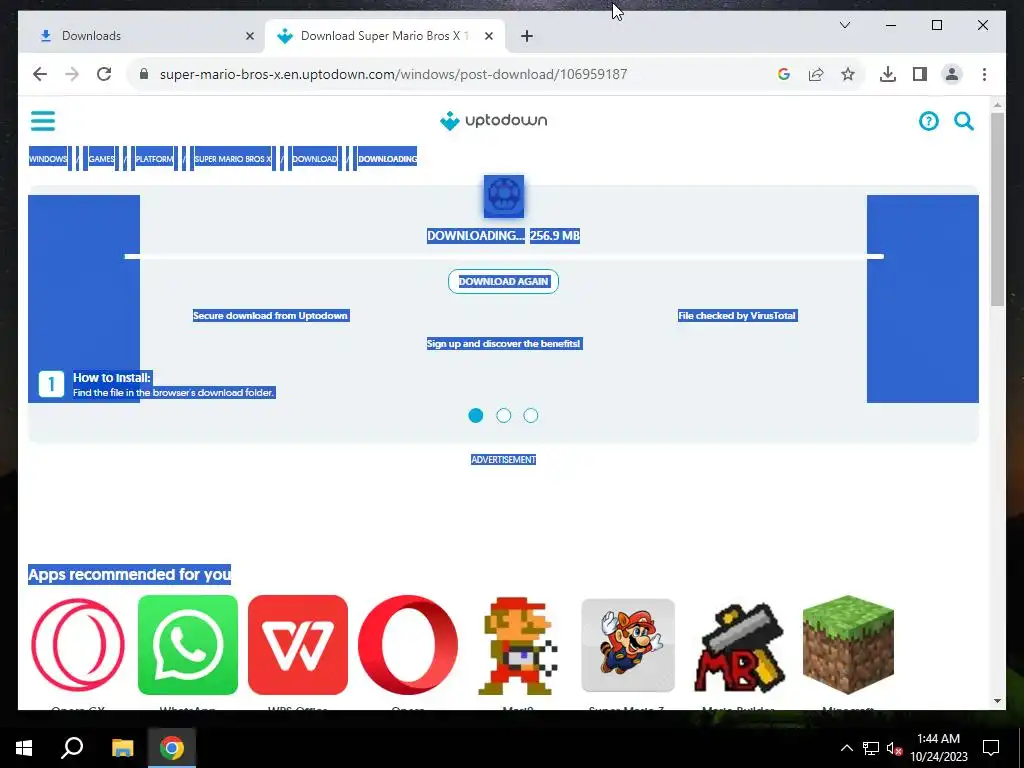1024x768 pixels.
Task: Click the Super Mario Bros X mushroom icon
Action: [504, 196]
